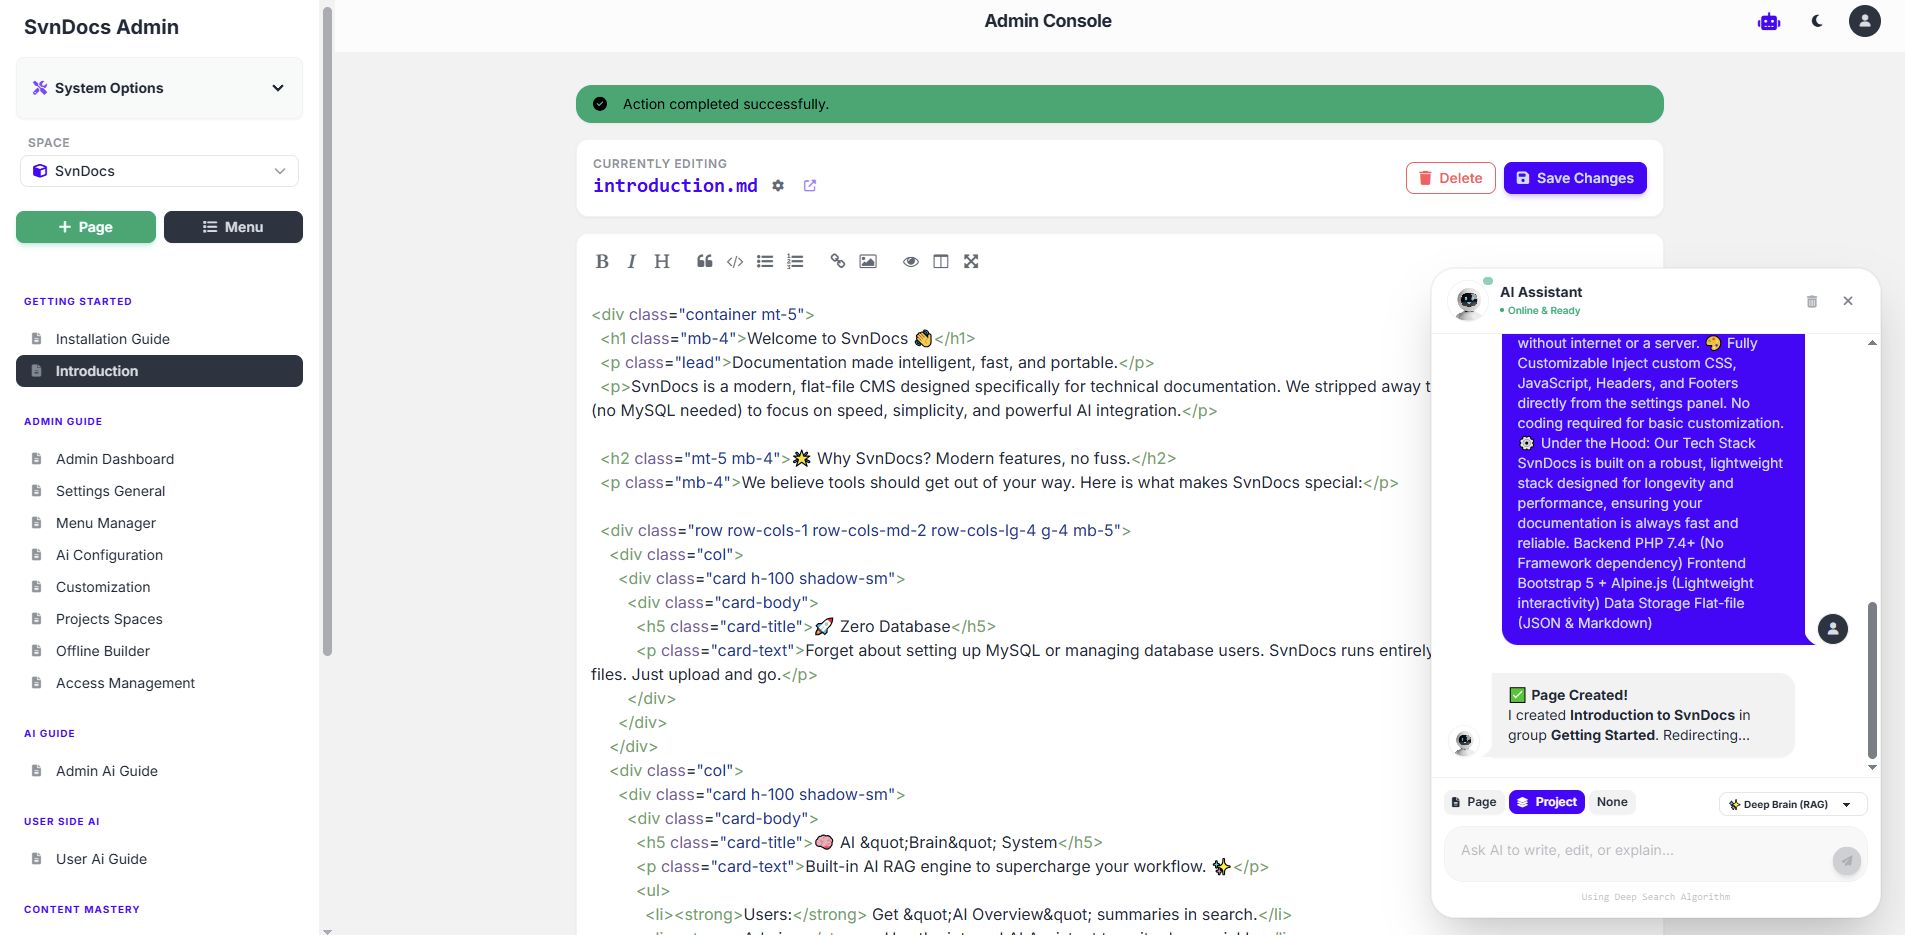Click the AI Guide section header
The width and height of the screenshot is (1905, 935).
click(x=49, y=733)
